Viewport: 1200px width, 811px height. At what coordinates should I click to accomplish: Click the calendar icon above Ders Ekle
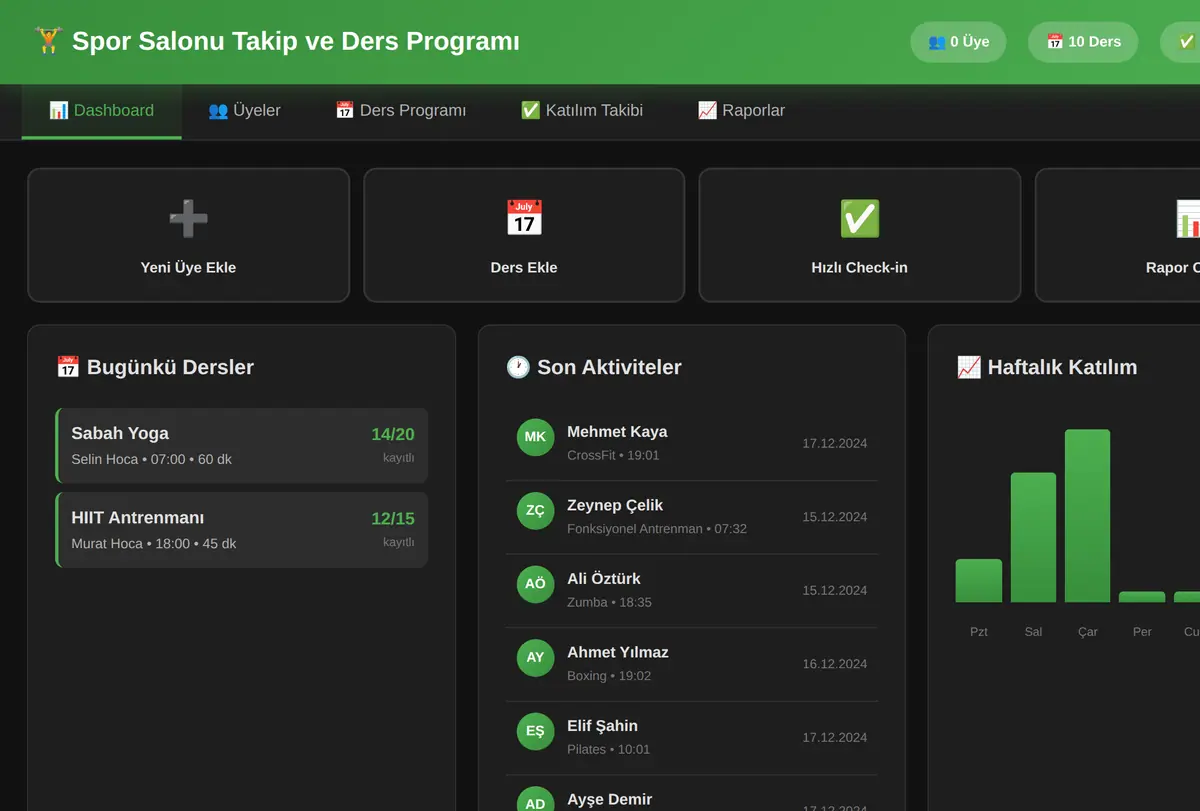(524, 219)
